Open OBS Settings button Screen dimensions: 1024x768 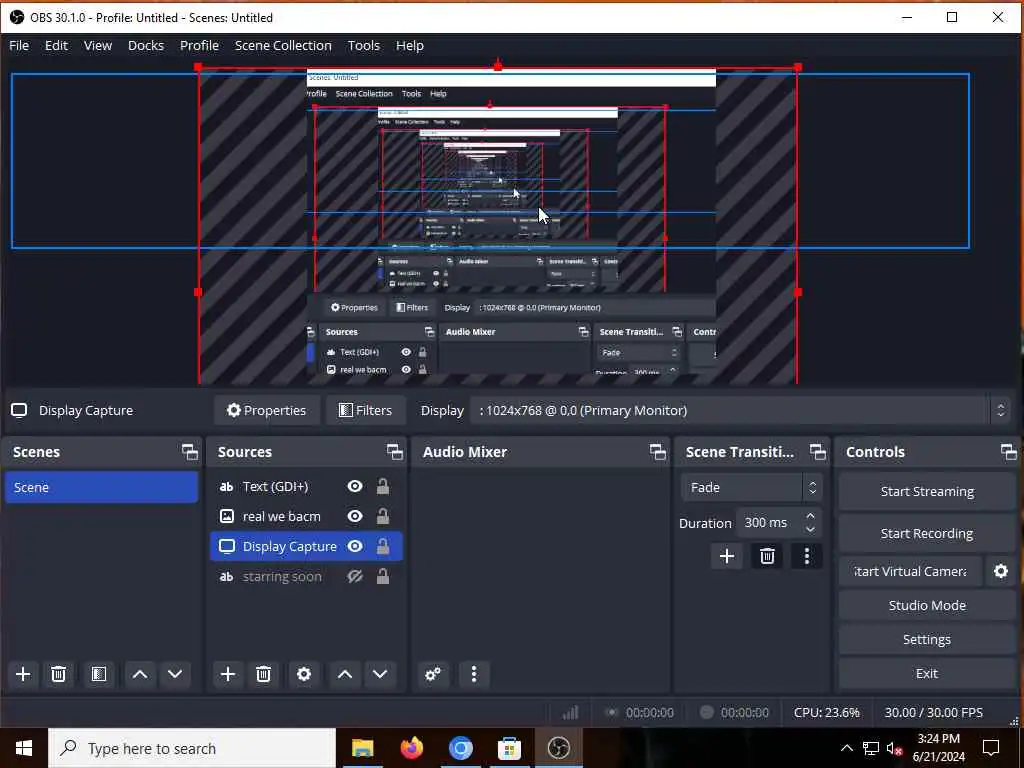[927, 639]
